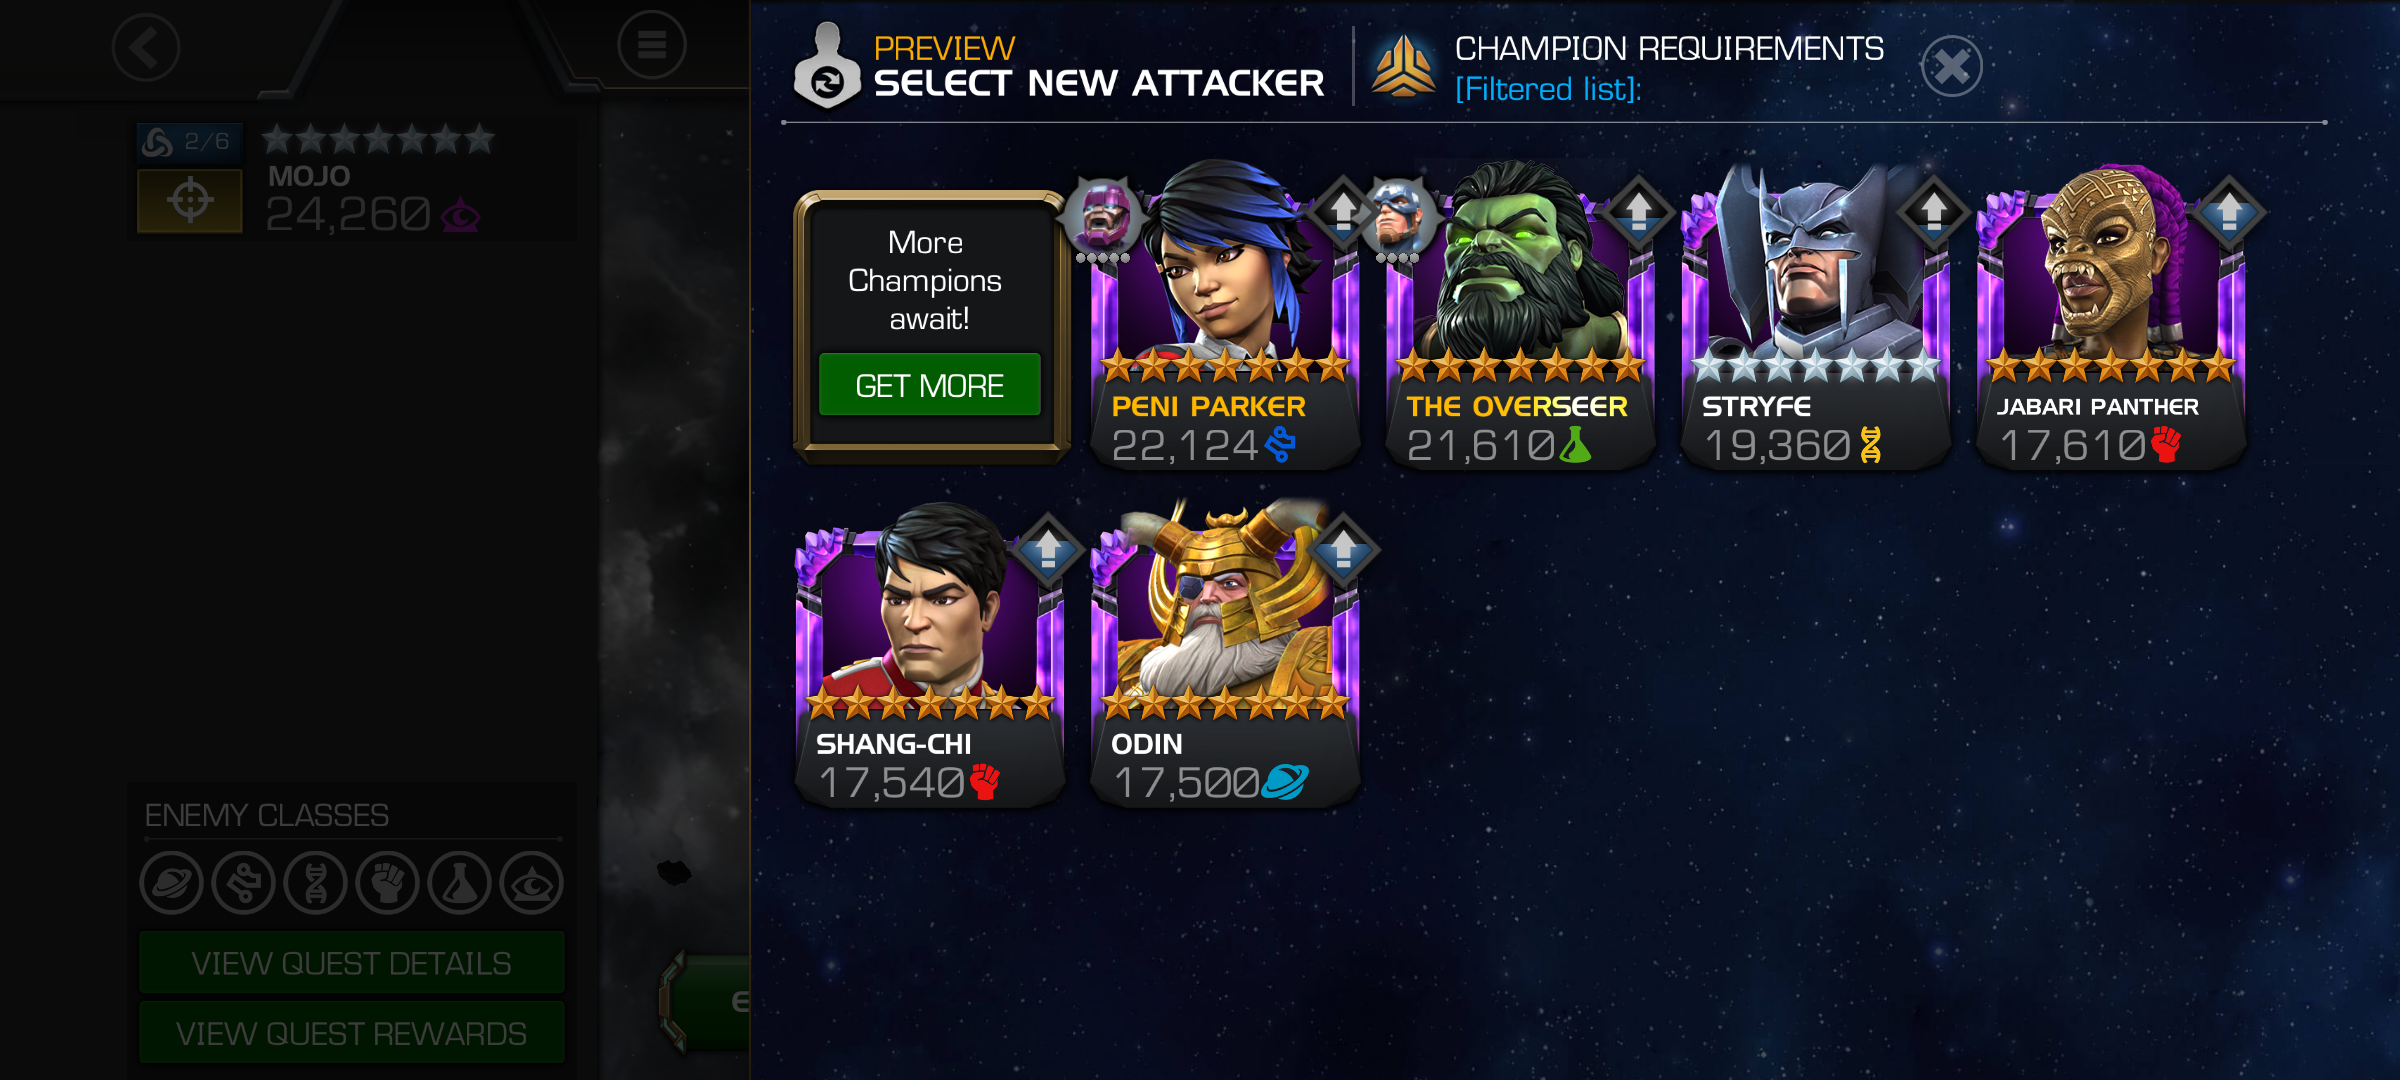Select Shang-Chi champion card

pyautogui.click(x=929, y=655)
